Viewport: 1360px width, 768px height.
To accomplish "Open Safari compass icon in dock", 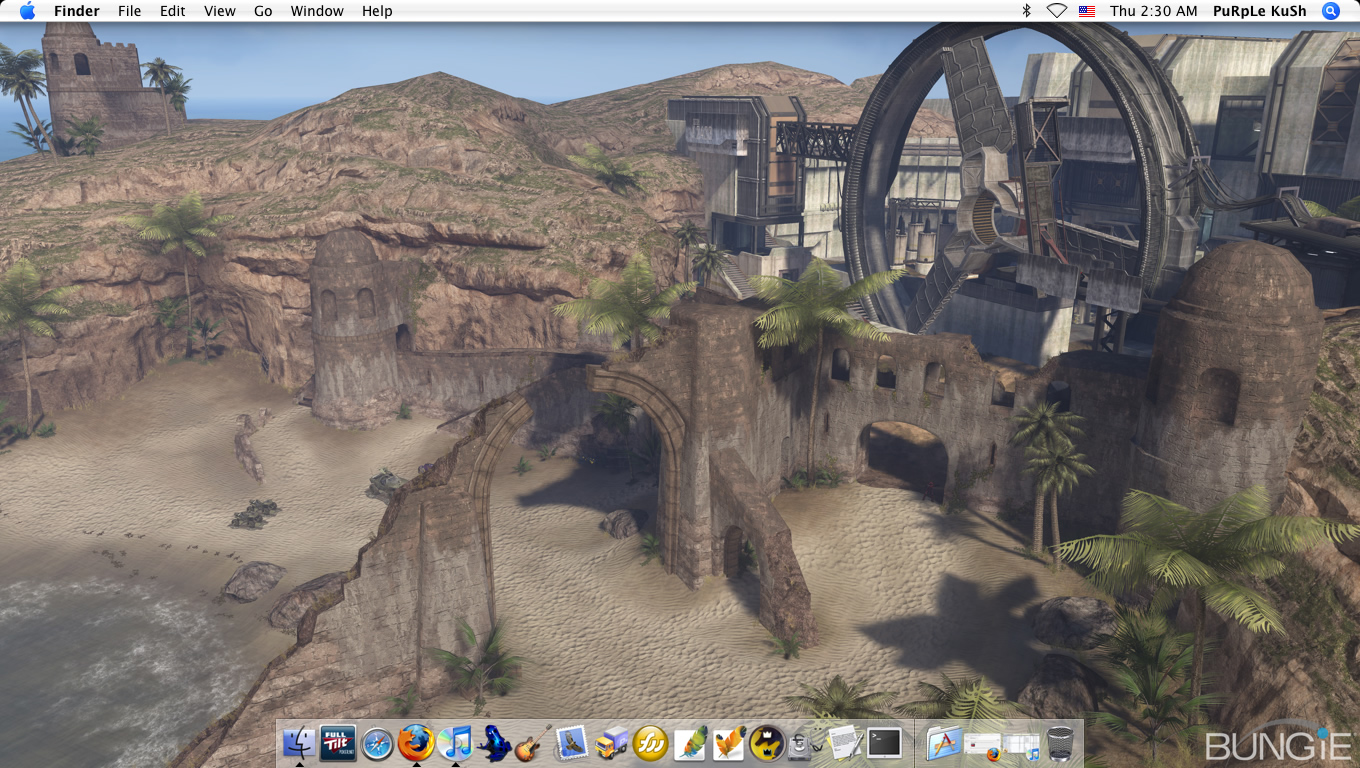I will click(377, 743).
